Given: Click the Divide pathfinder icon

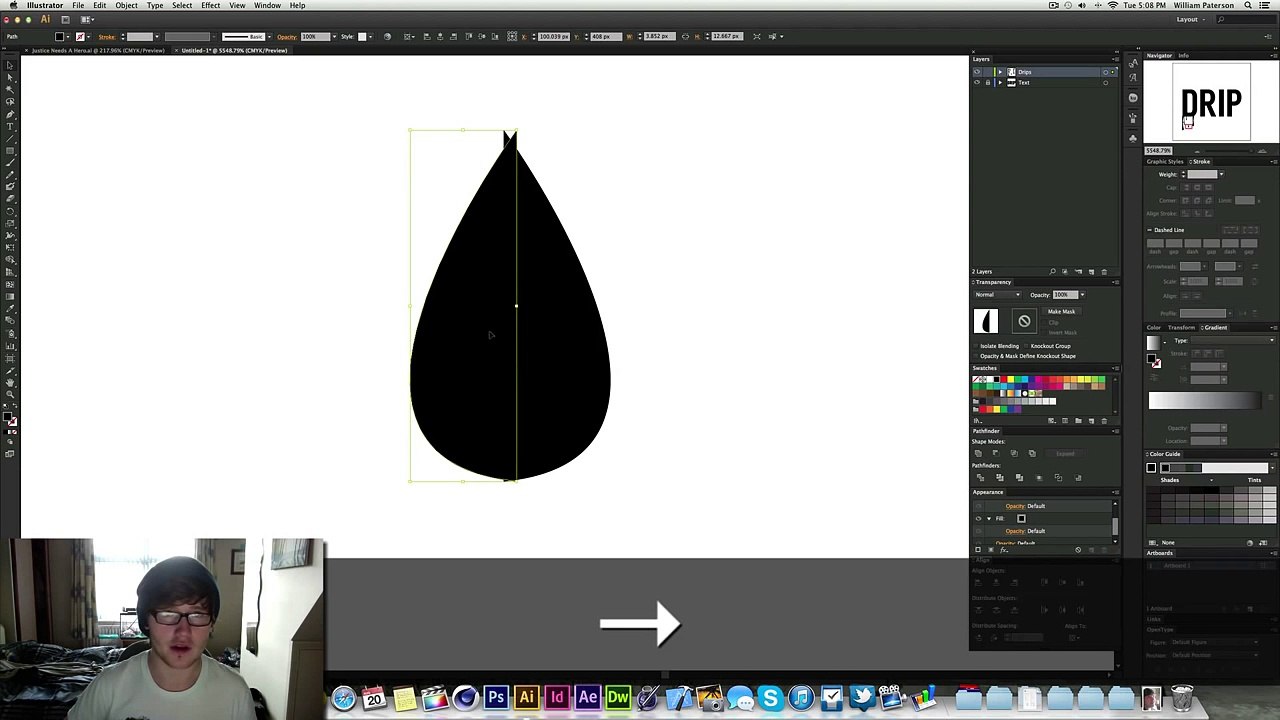Looking at the screenshot, I should [x=979, y=478].
